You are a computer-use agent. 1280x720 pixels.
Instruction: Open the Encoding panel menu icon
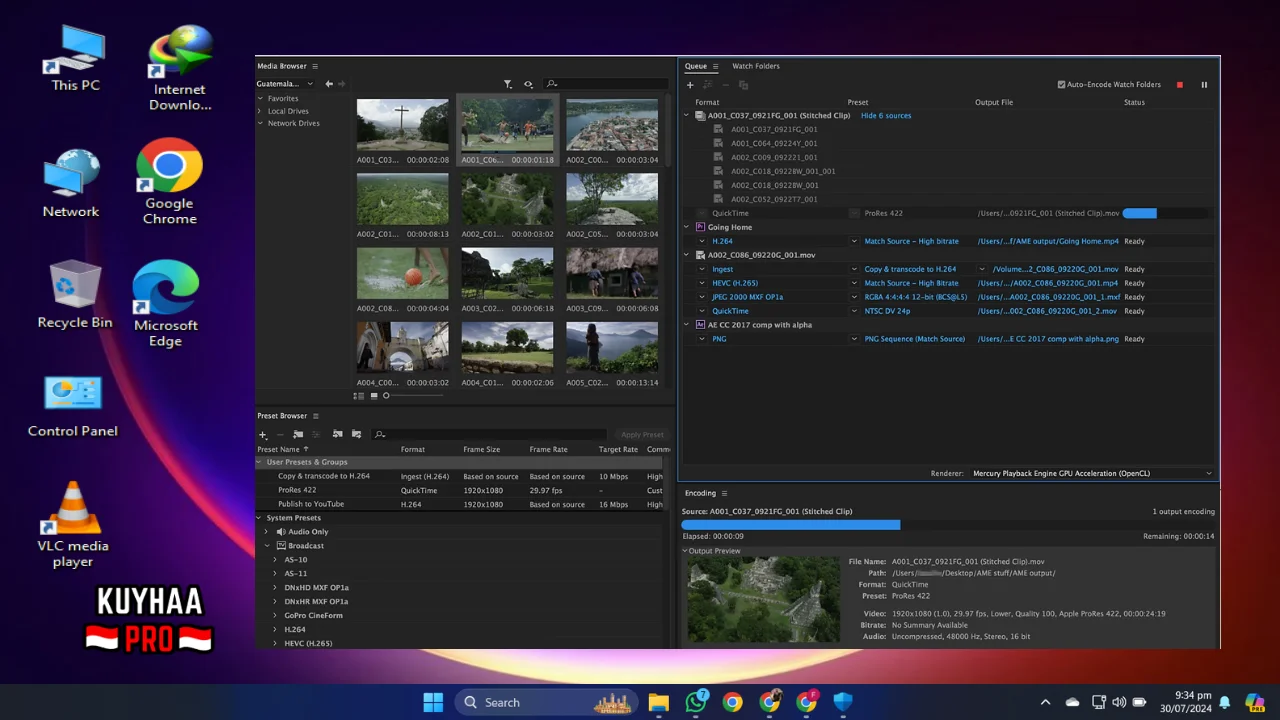724,493
